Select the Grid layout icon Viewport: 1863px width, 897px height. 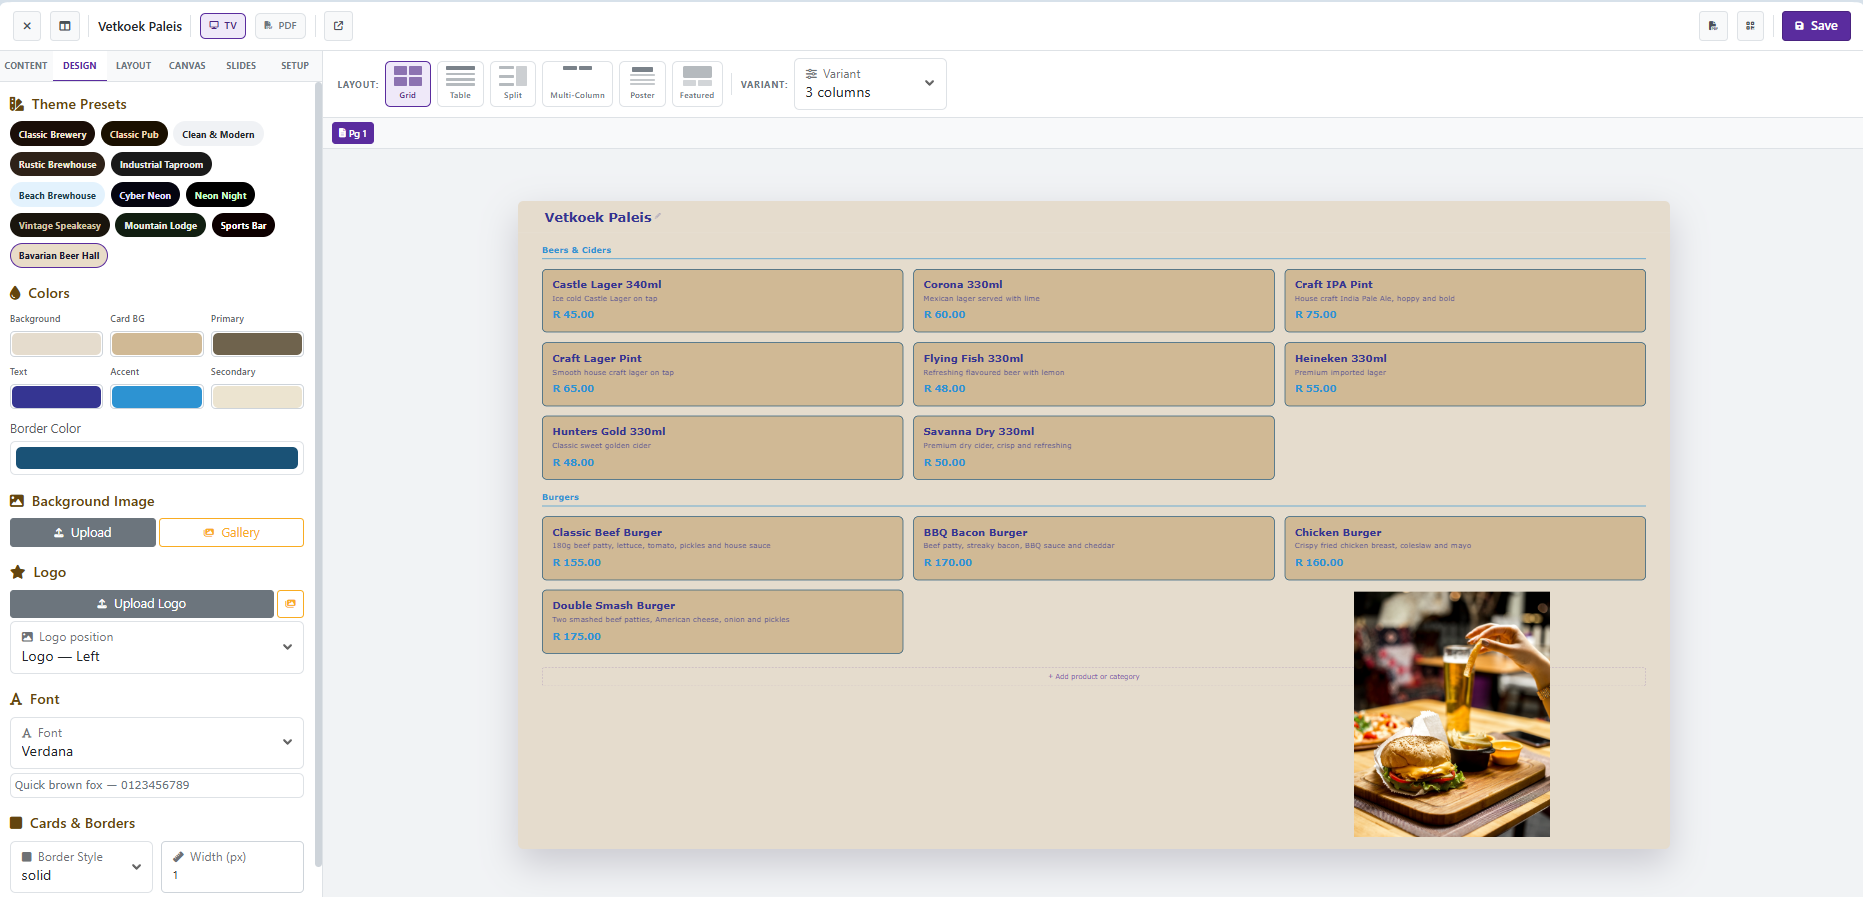coord(408,84)
